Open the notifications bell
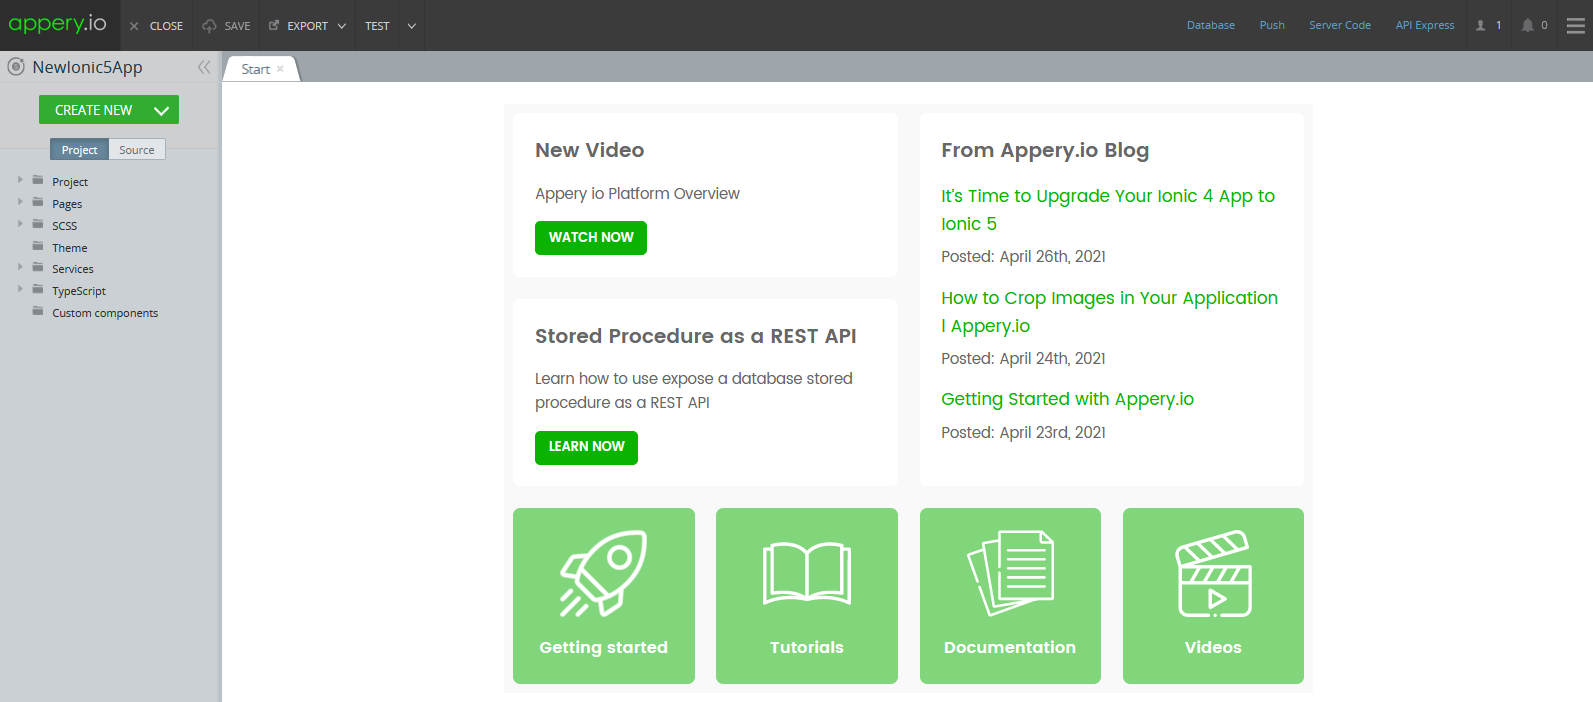This screenshot has height=702, width=1593. point(1527,25)
